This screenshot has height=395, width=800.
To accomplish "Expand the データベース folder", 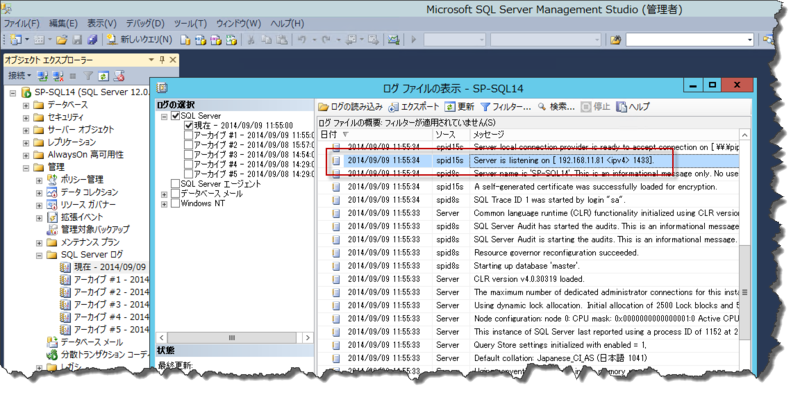I will (x=26, y=105).
